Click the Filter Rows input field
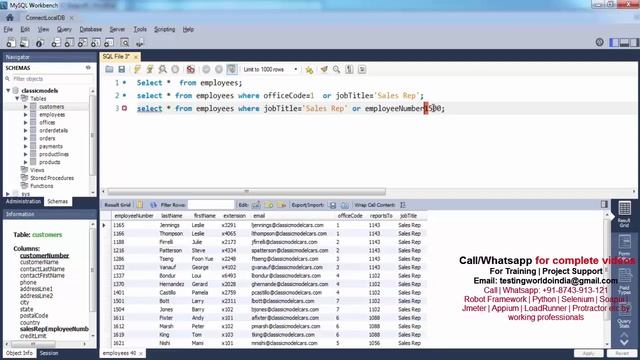This screenshot has width=640, height=360. pyautogui.click(x=211, y=205)
